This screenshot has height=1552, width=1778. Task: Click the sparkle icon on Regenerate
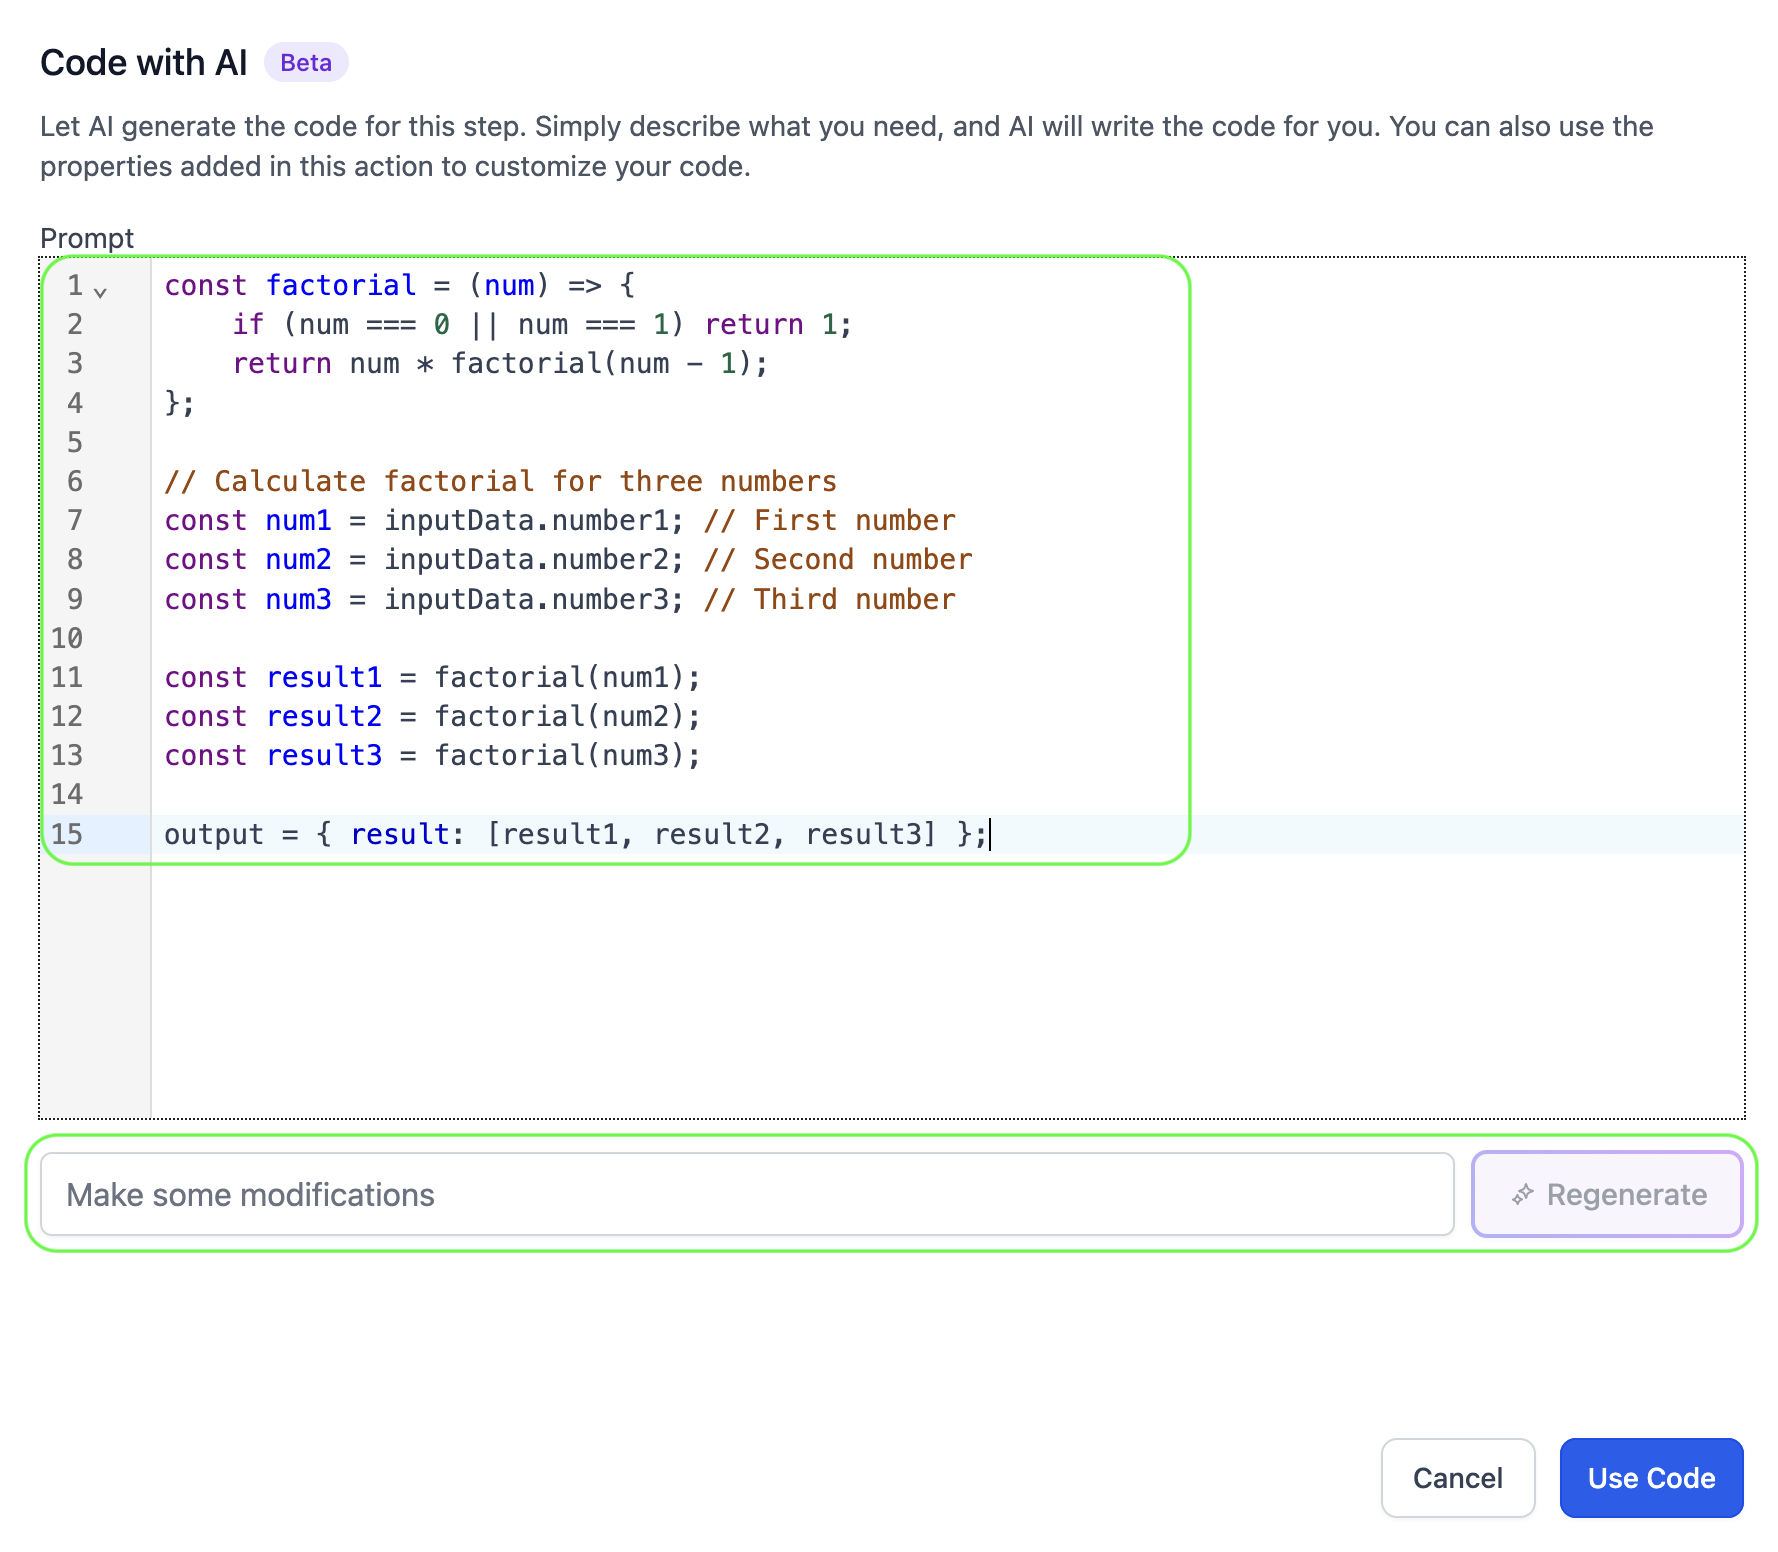coord(1522,1194)
